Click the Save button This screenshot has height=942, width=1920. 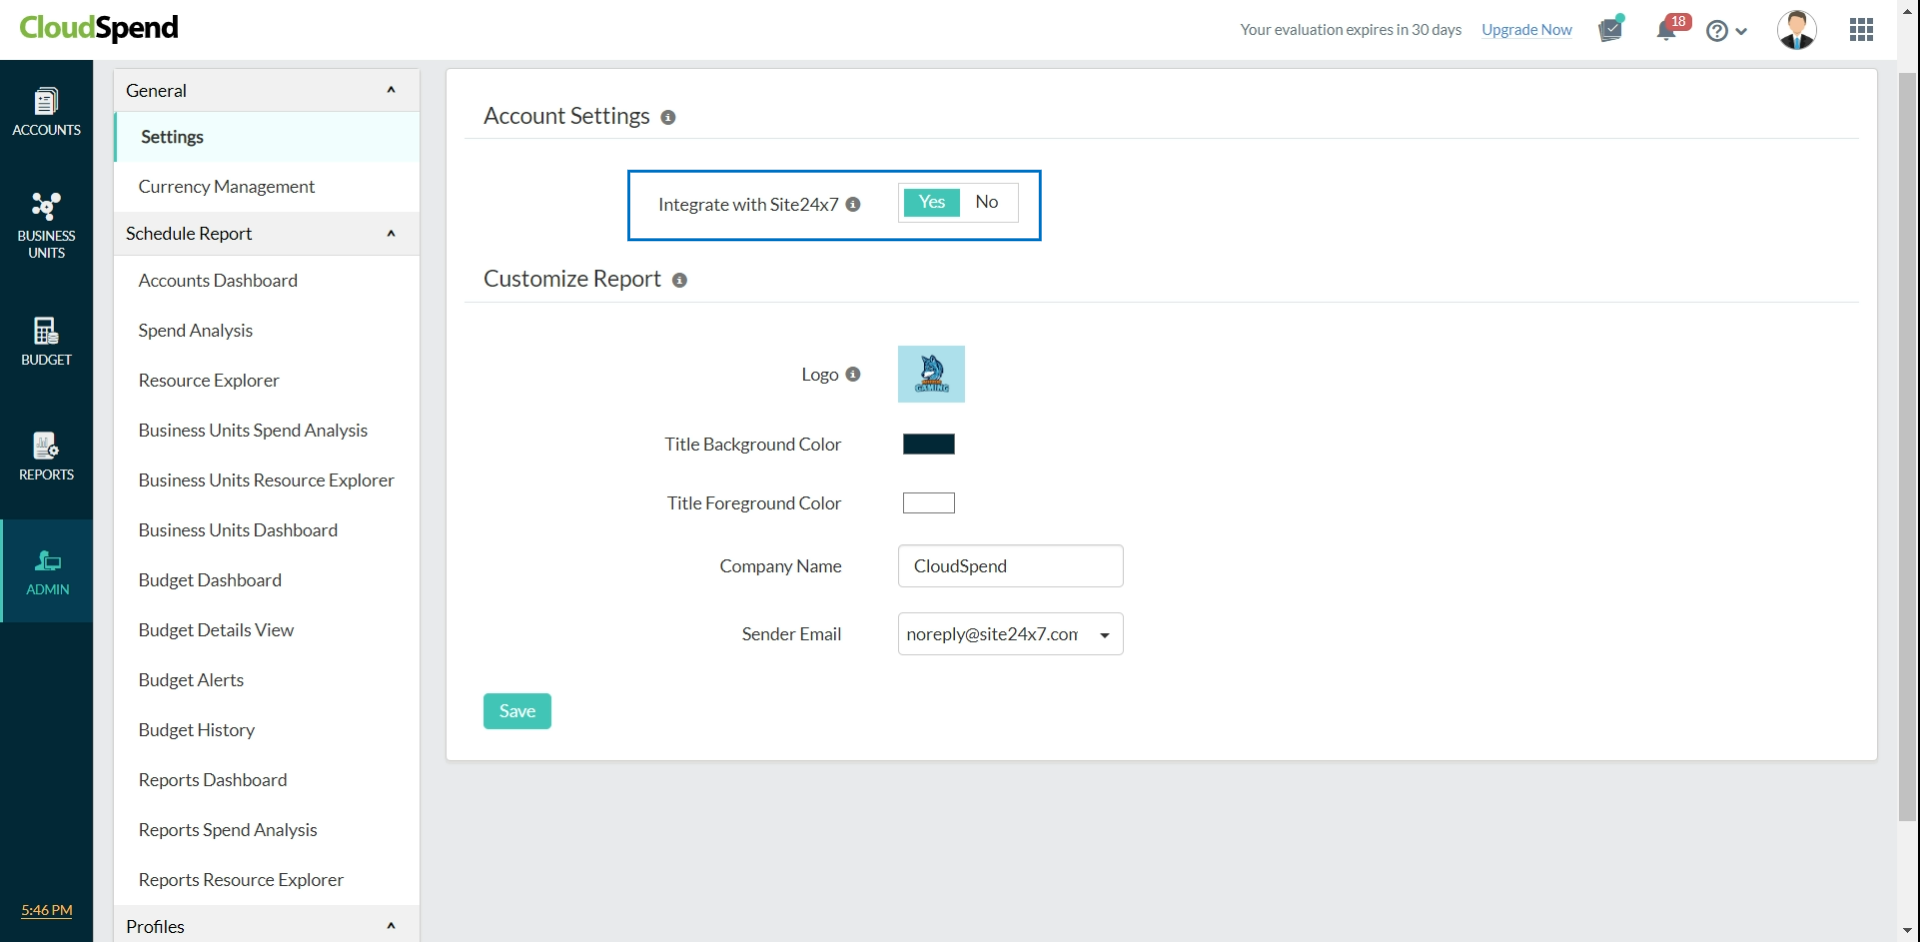tap(517, 711)
